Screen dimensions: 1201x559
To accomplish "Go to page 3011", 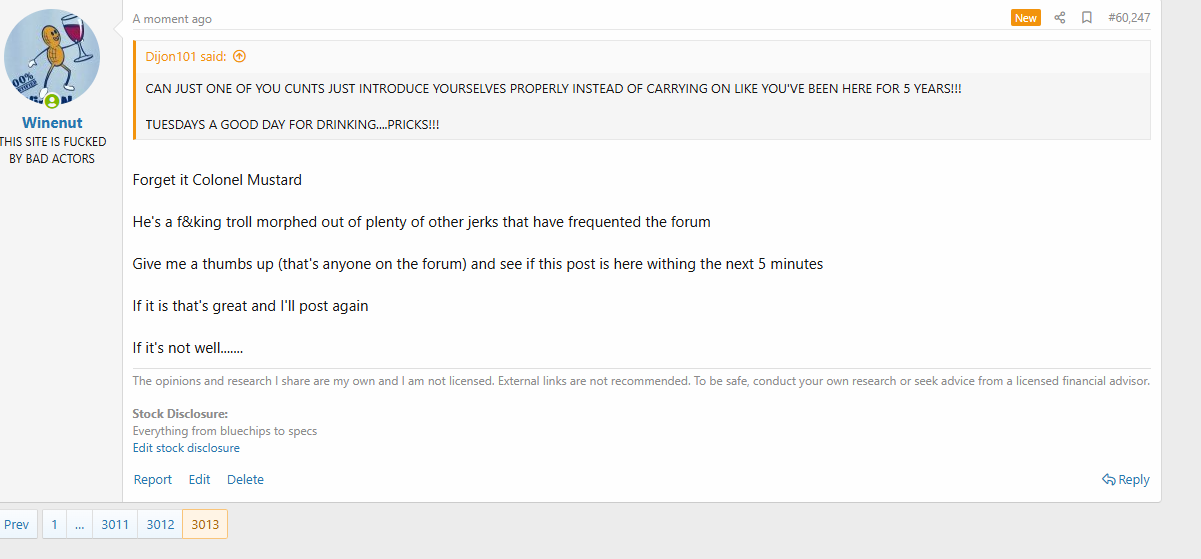I will coord(115,524).
